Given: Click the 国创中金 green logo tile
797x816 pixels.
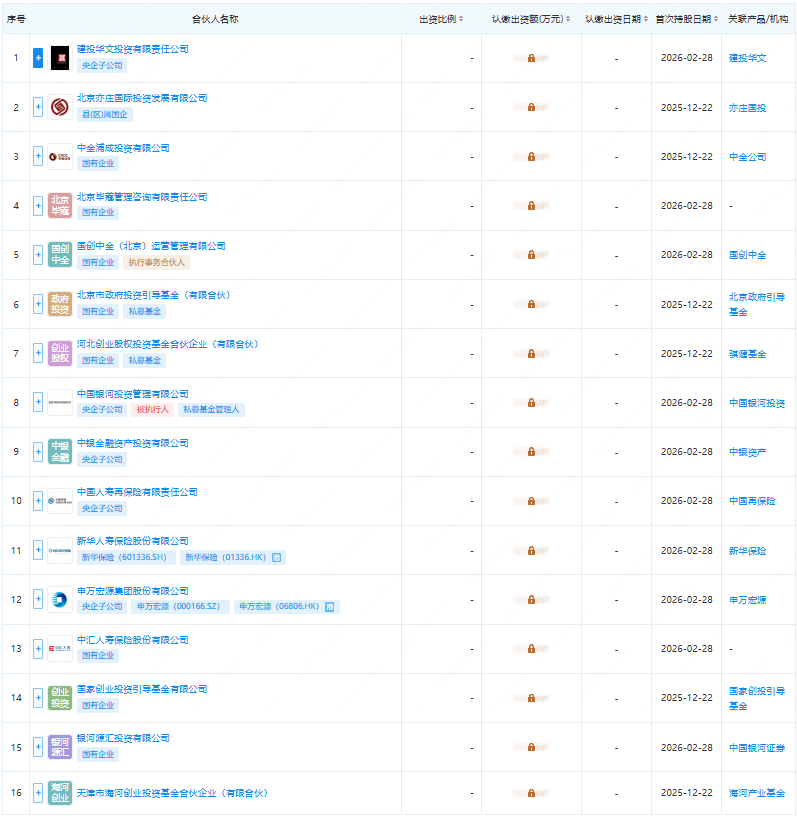Looking at the screenshot, I should (x=60, y=254).
